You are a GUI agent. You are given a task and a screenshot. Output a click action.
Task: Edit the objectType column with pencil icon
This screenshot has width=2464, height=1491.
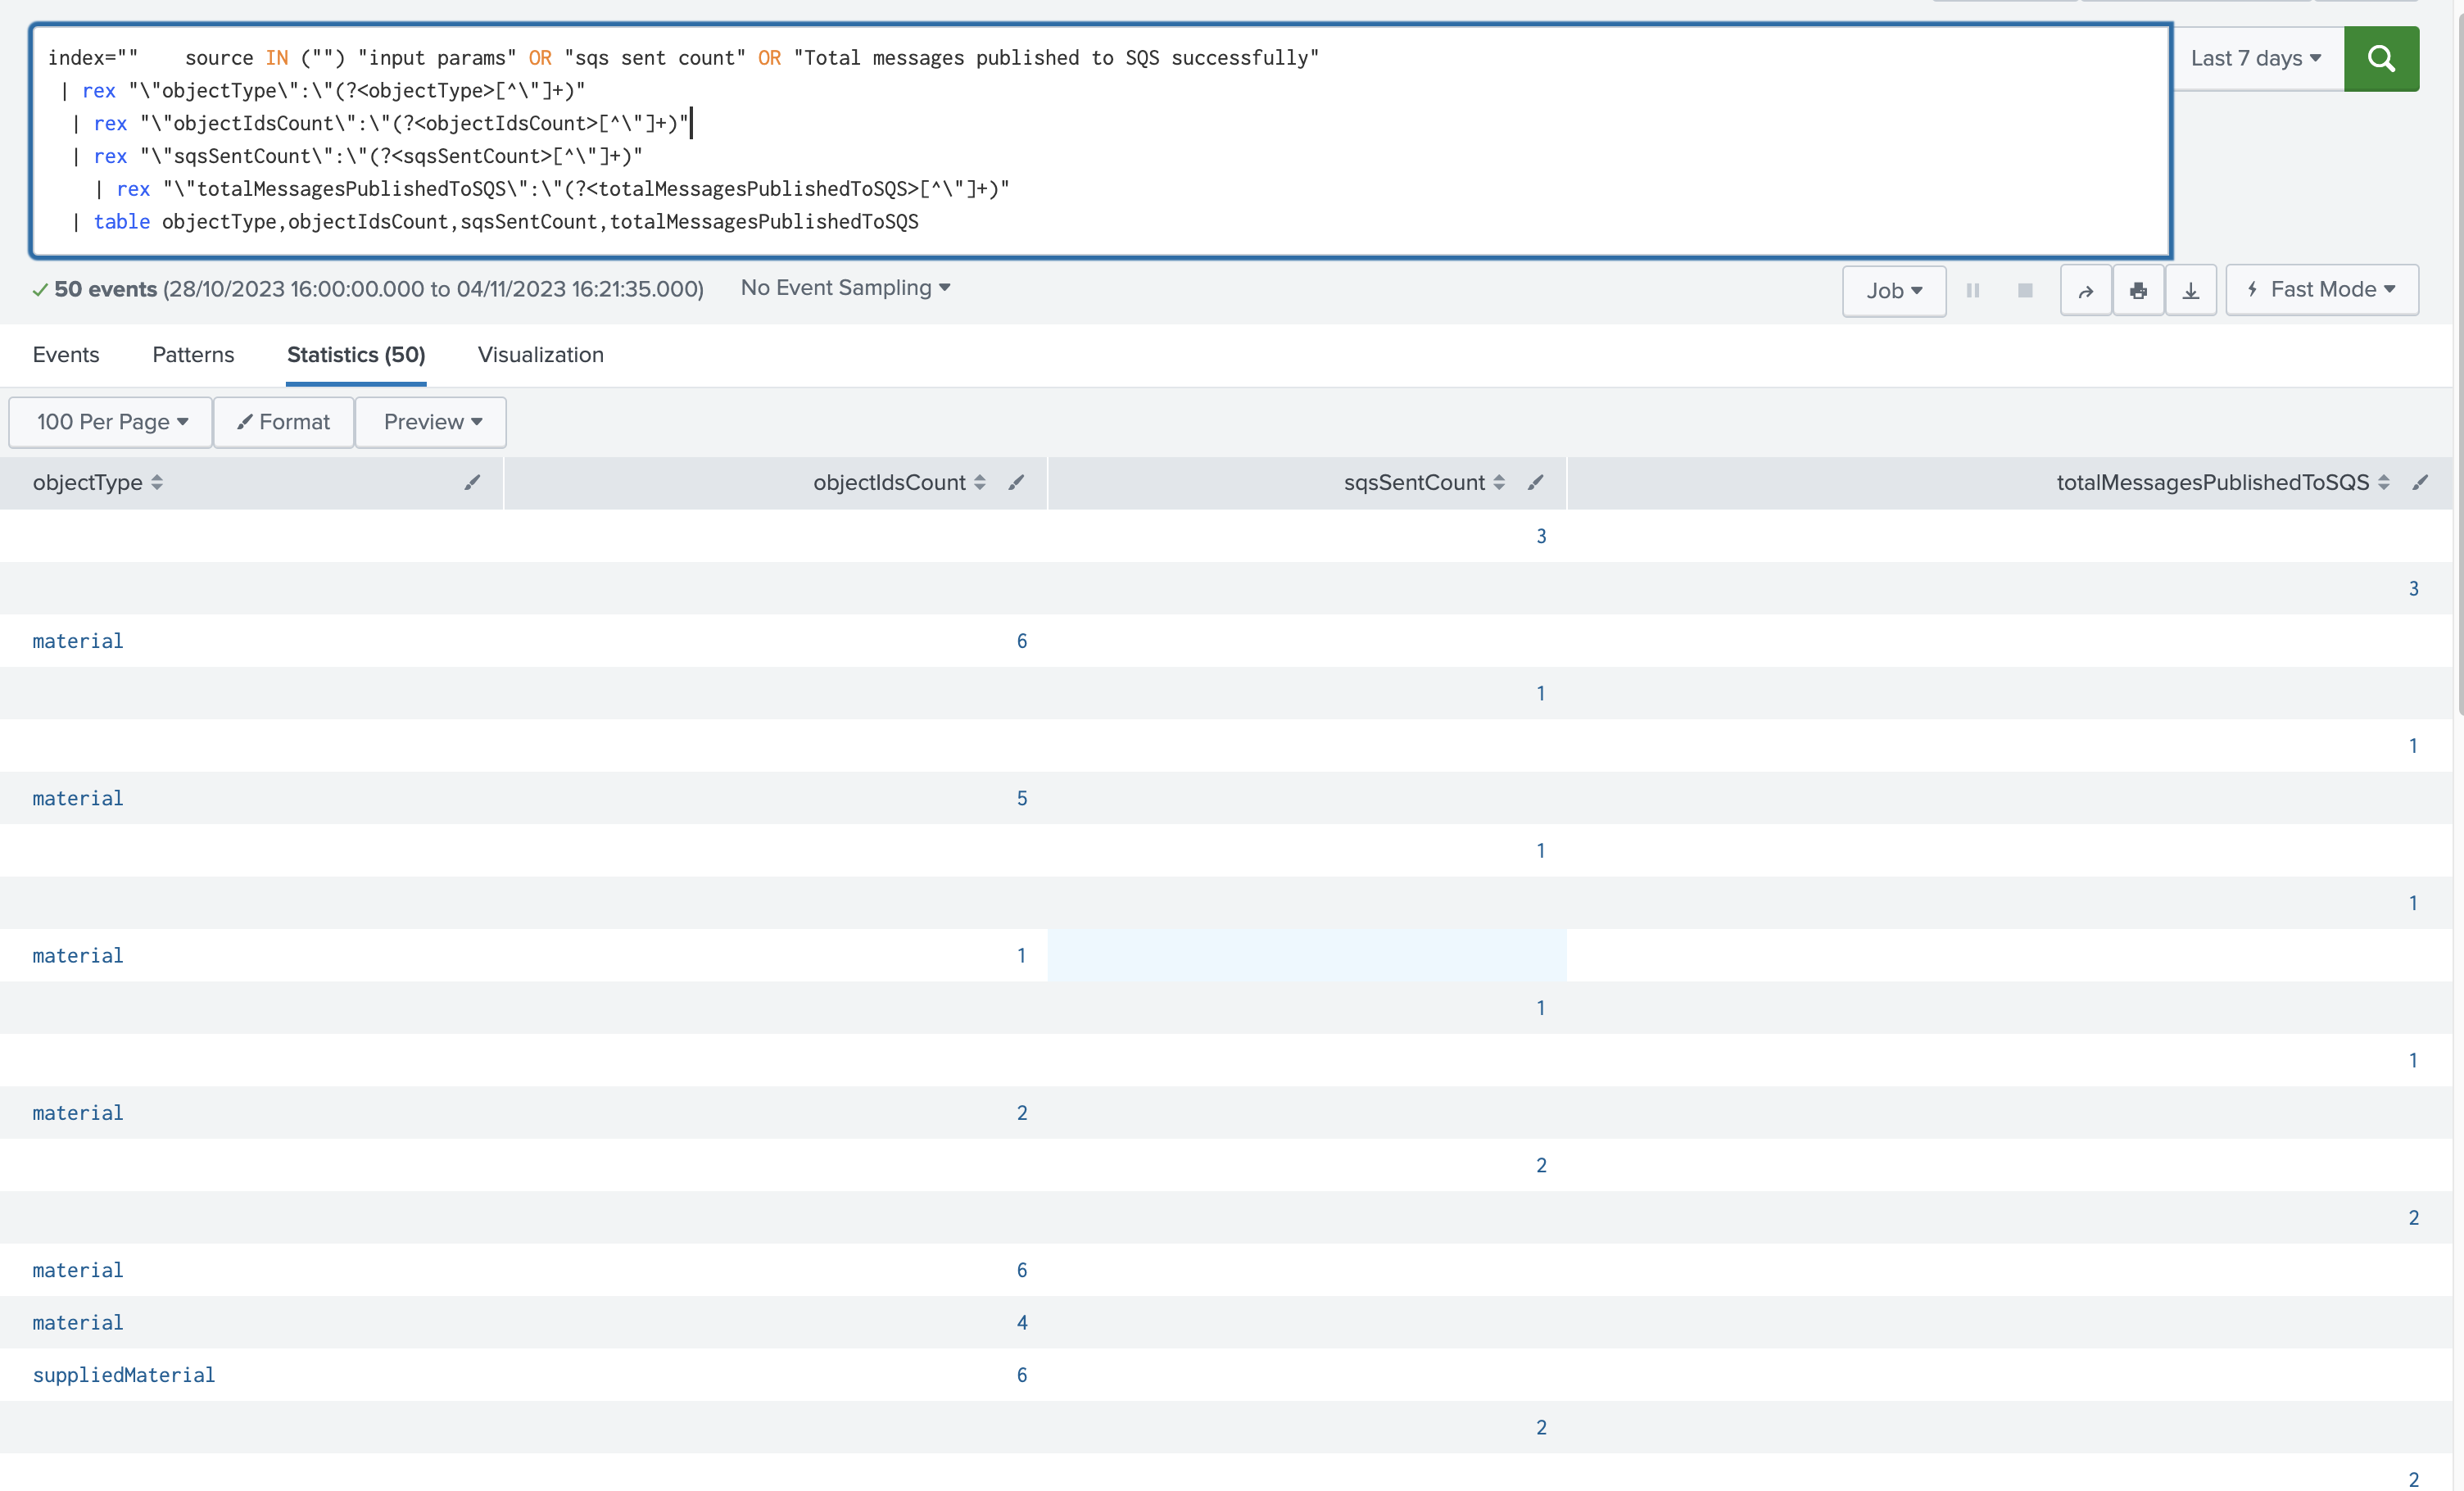pyautogui.click(x=471, y=483)
